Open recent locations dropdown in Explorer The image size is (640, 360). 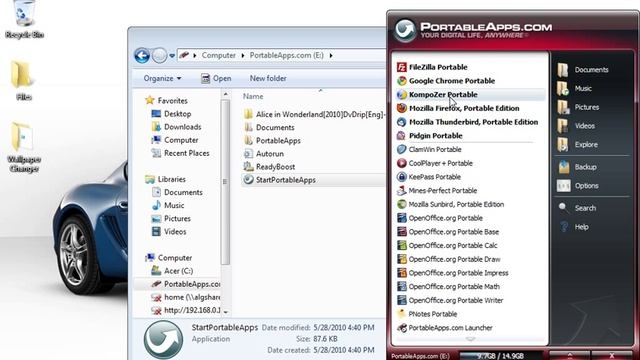tap(172, 56)
